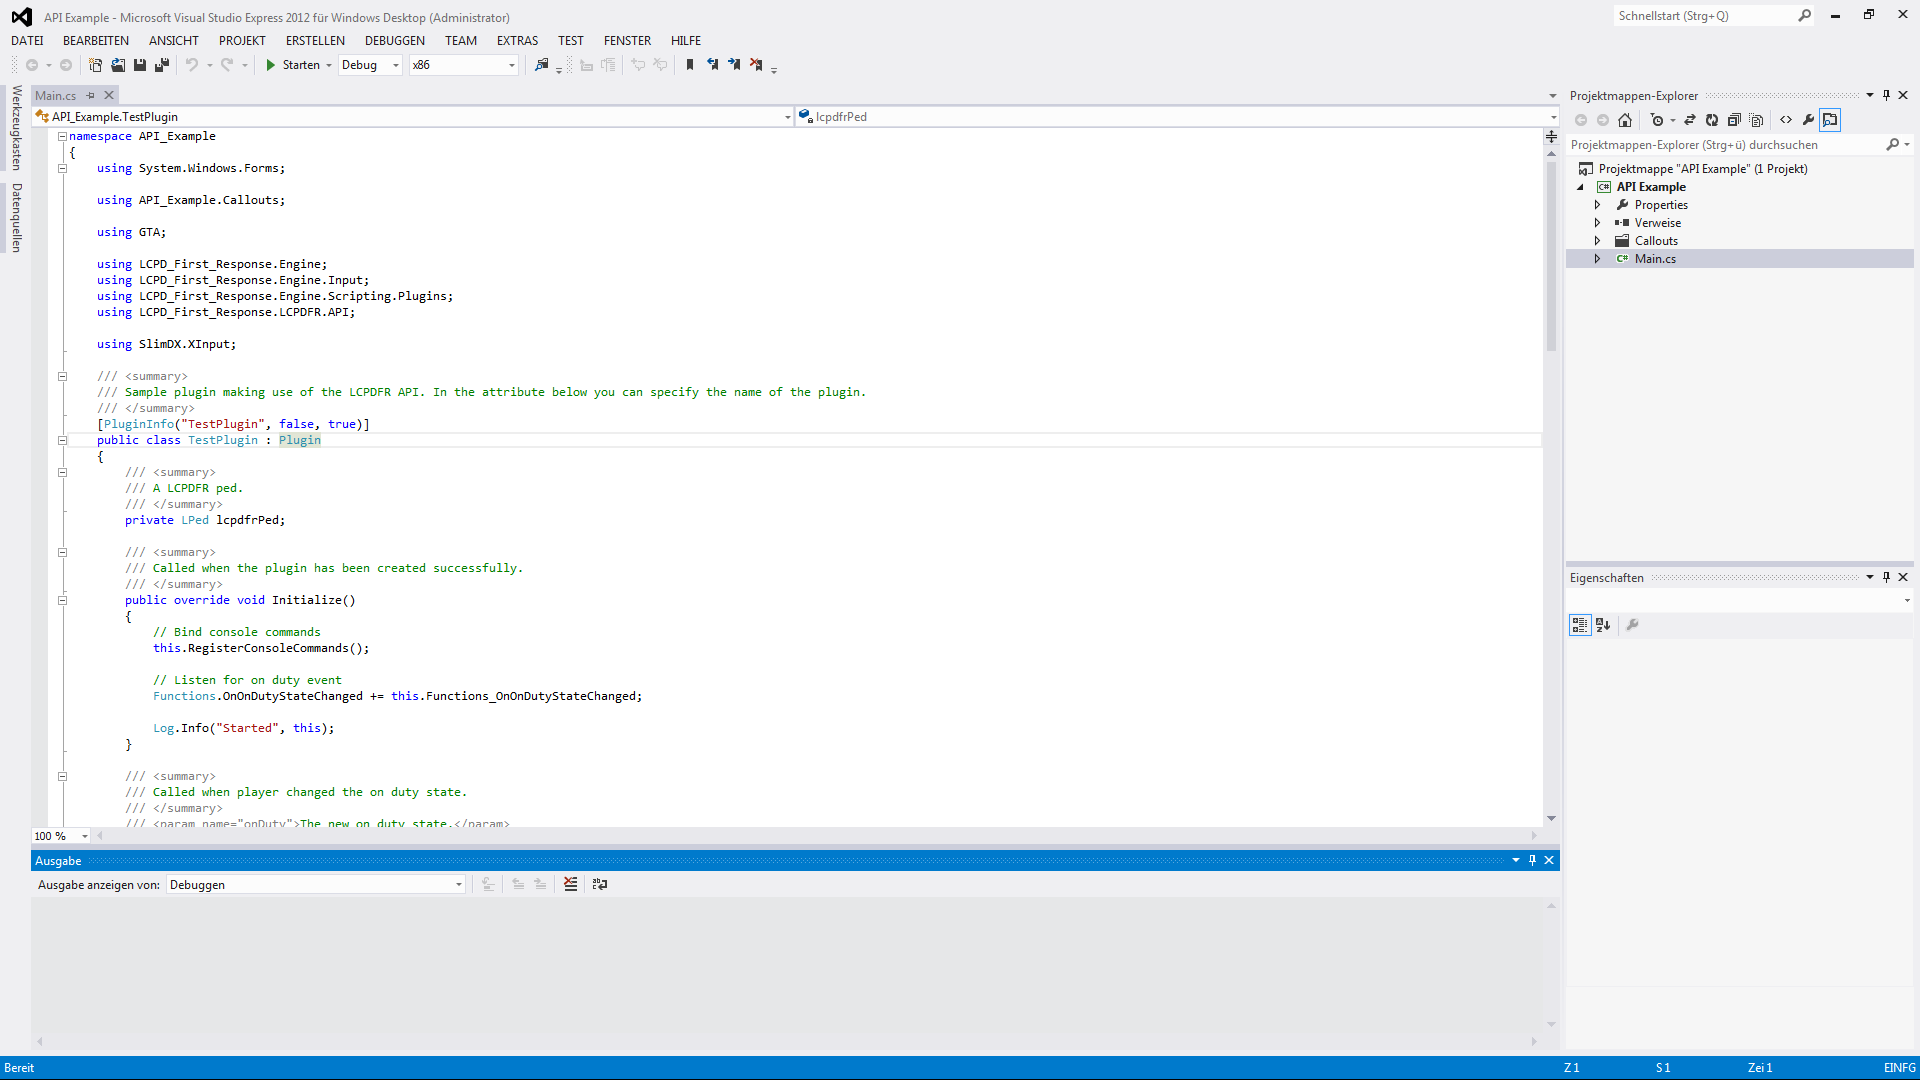Open the Werkzeugkasten side tab
The image size is (1920, 1080).
tap(16, 127)
